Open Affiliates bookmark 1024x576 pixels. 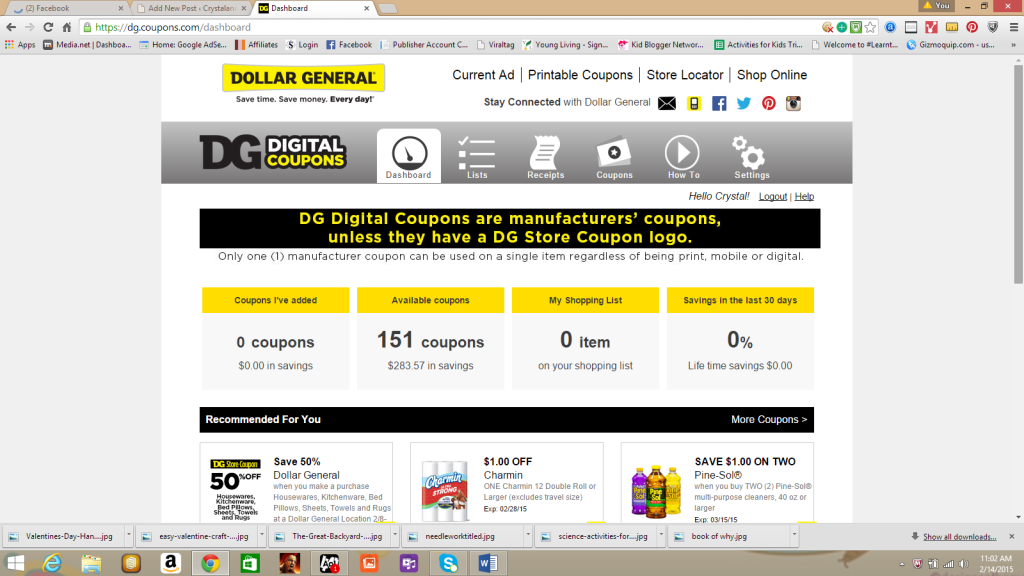256,44
